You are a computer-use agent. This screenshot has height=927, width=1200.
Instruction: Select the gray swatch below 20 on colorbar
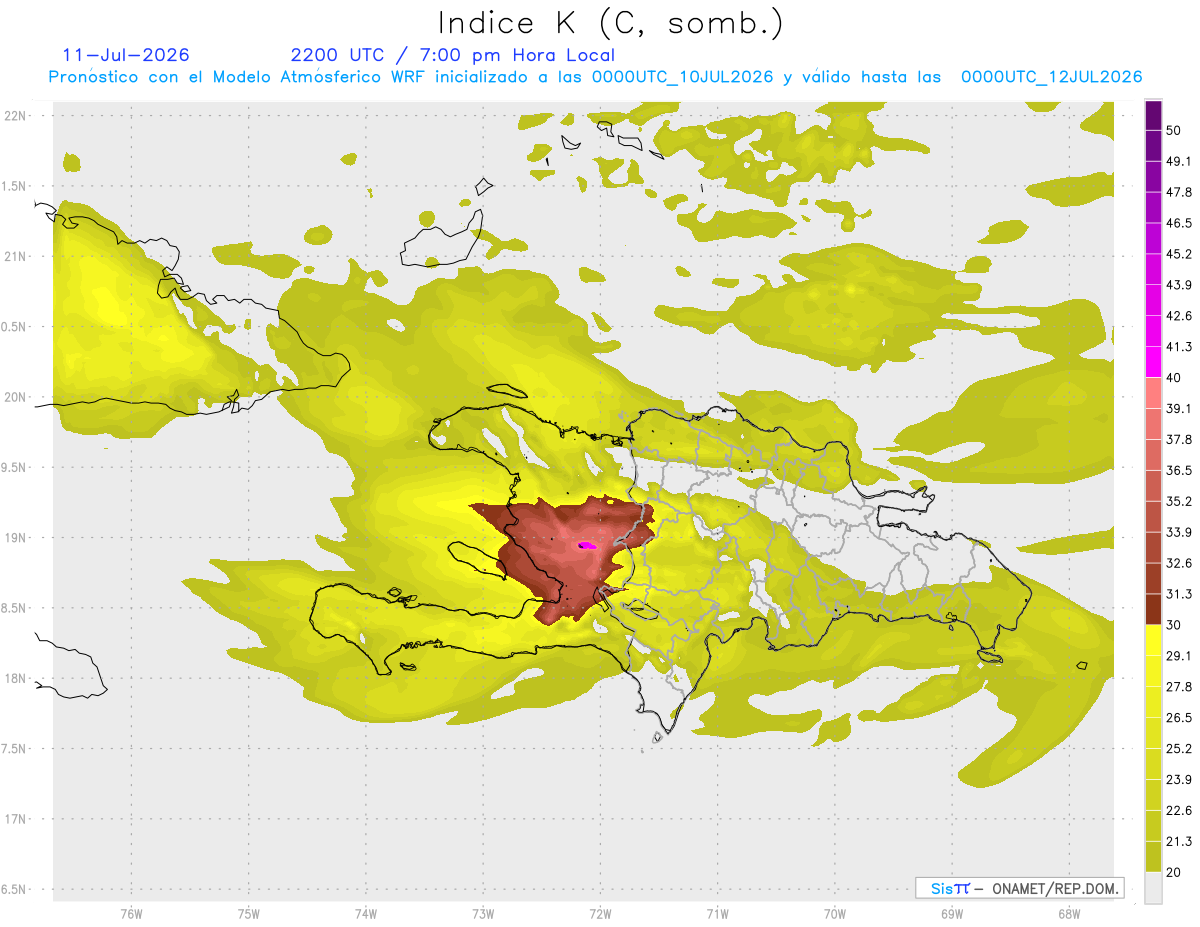pyautogui.click(x=1153, y=888)
